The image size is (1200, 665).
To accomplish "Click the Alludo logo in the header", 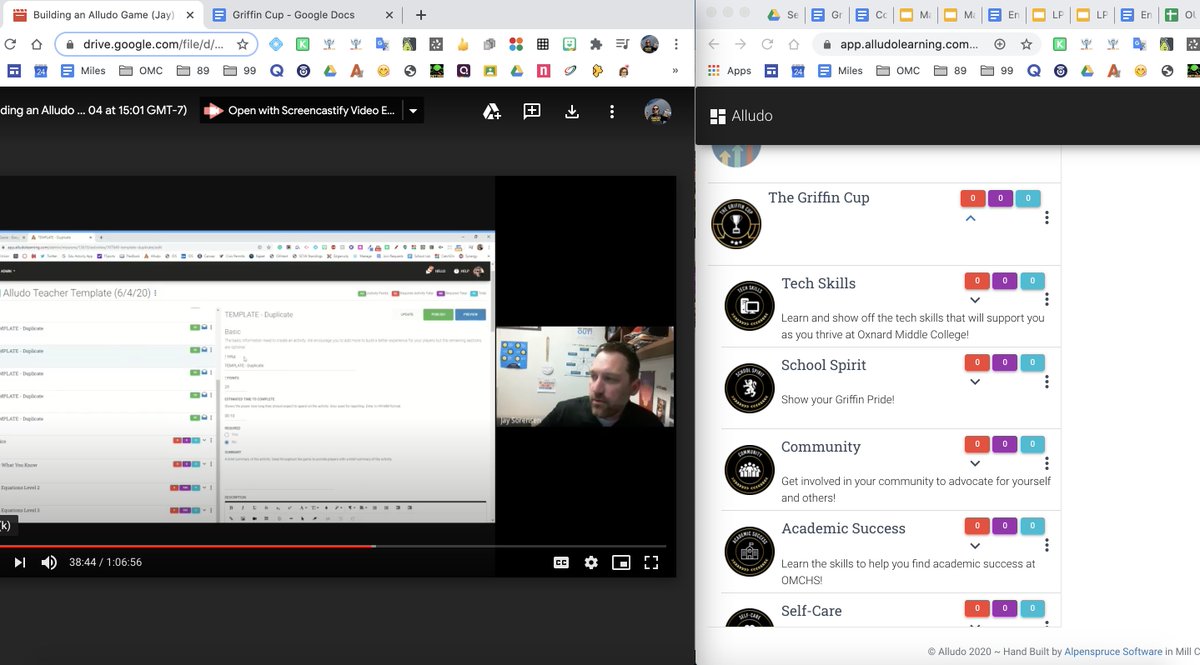I will [741, 116].
